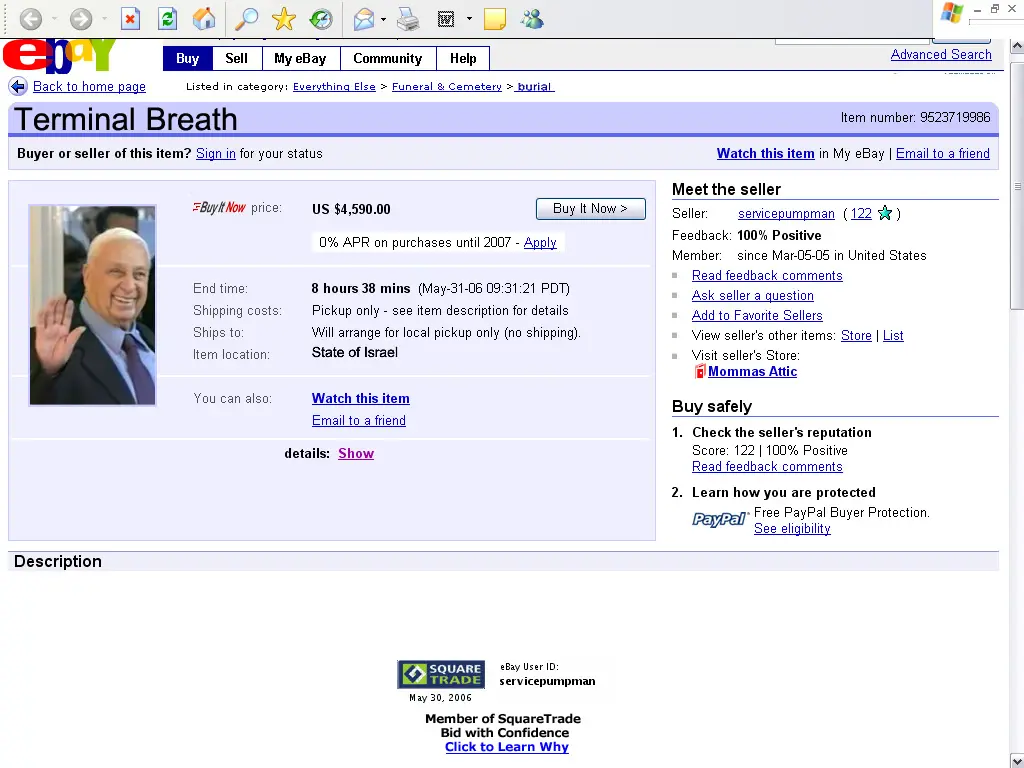This screenshot has height=768, width=1024.
Task: Click the Sign in link
Action: pos(216,153)
